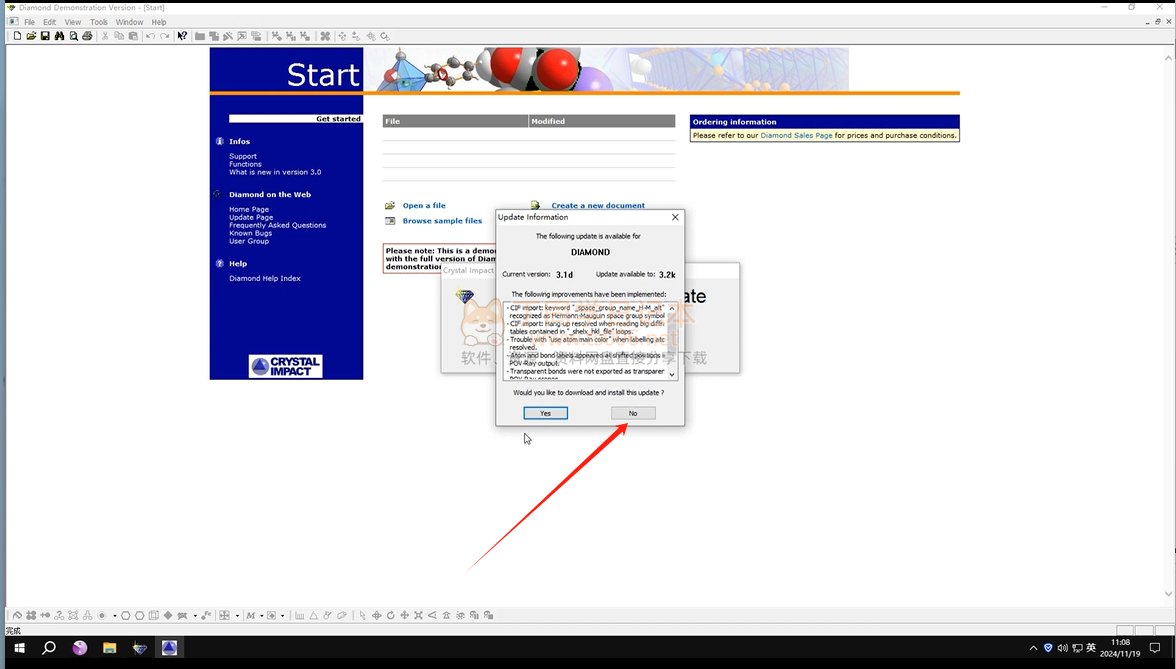Click the Print toolbar icon

click(87, 36)
